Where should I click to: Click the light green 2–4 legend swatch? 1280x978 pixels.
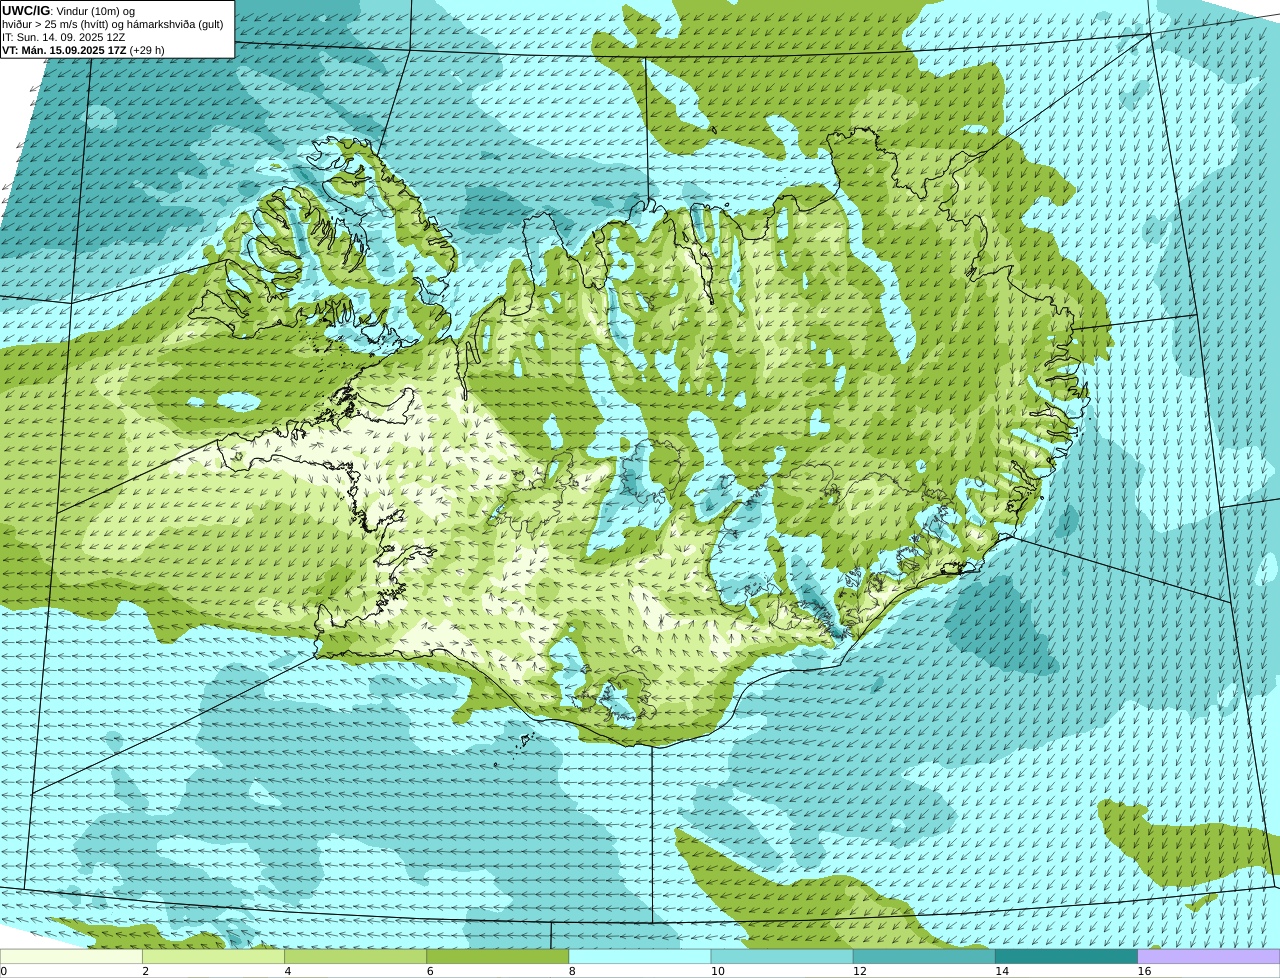point(213,956)
